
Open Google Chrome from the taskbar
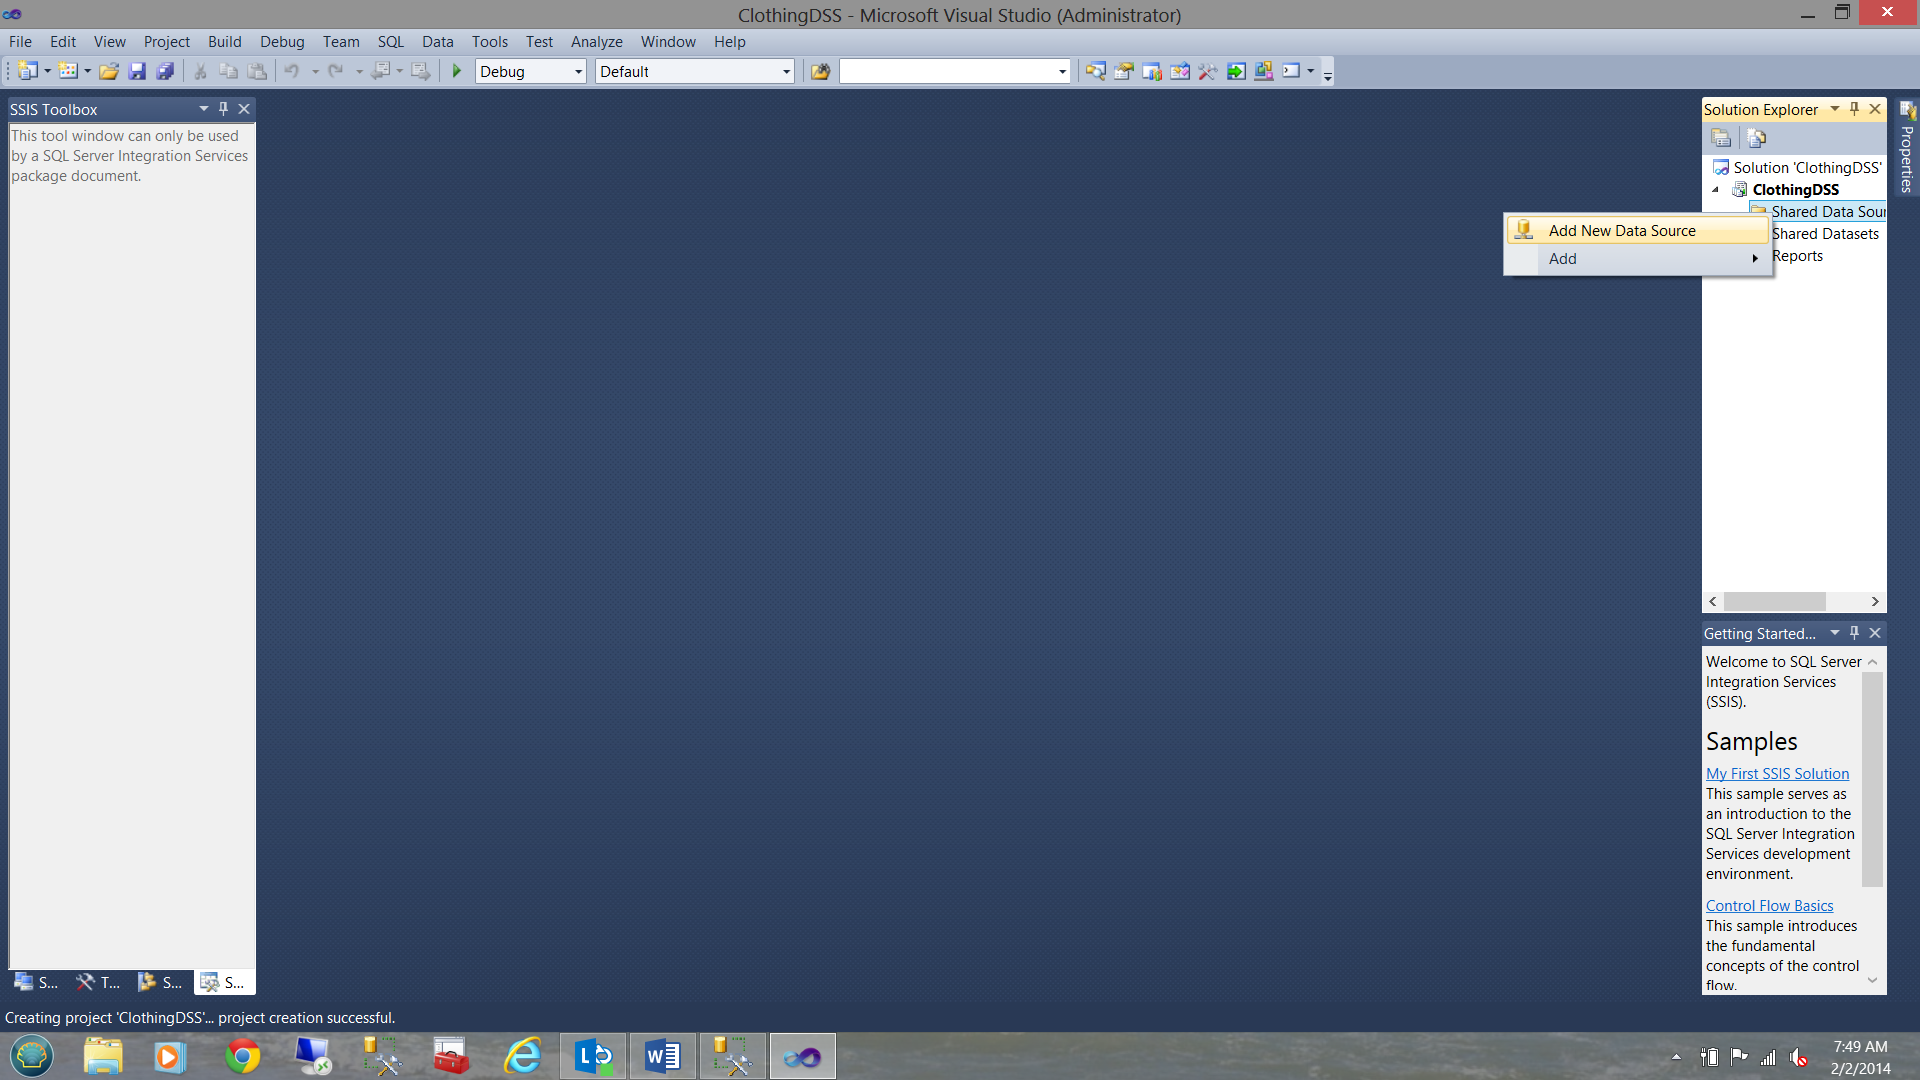242,1056
